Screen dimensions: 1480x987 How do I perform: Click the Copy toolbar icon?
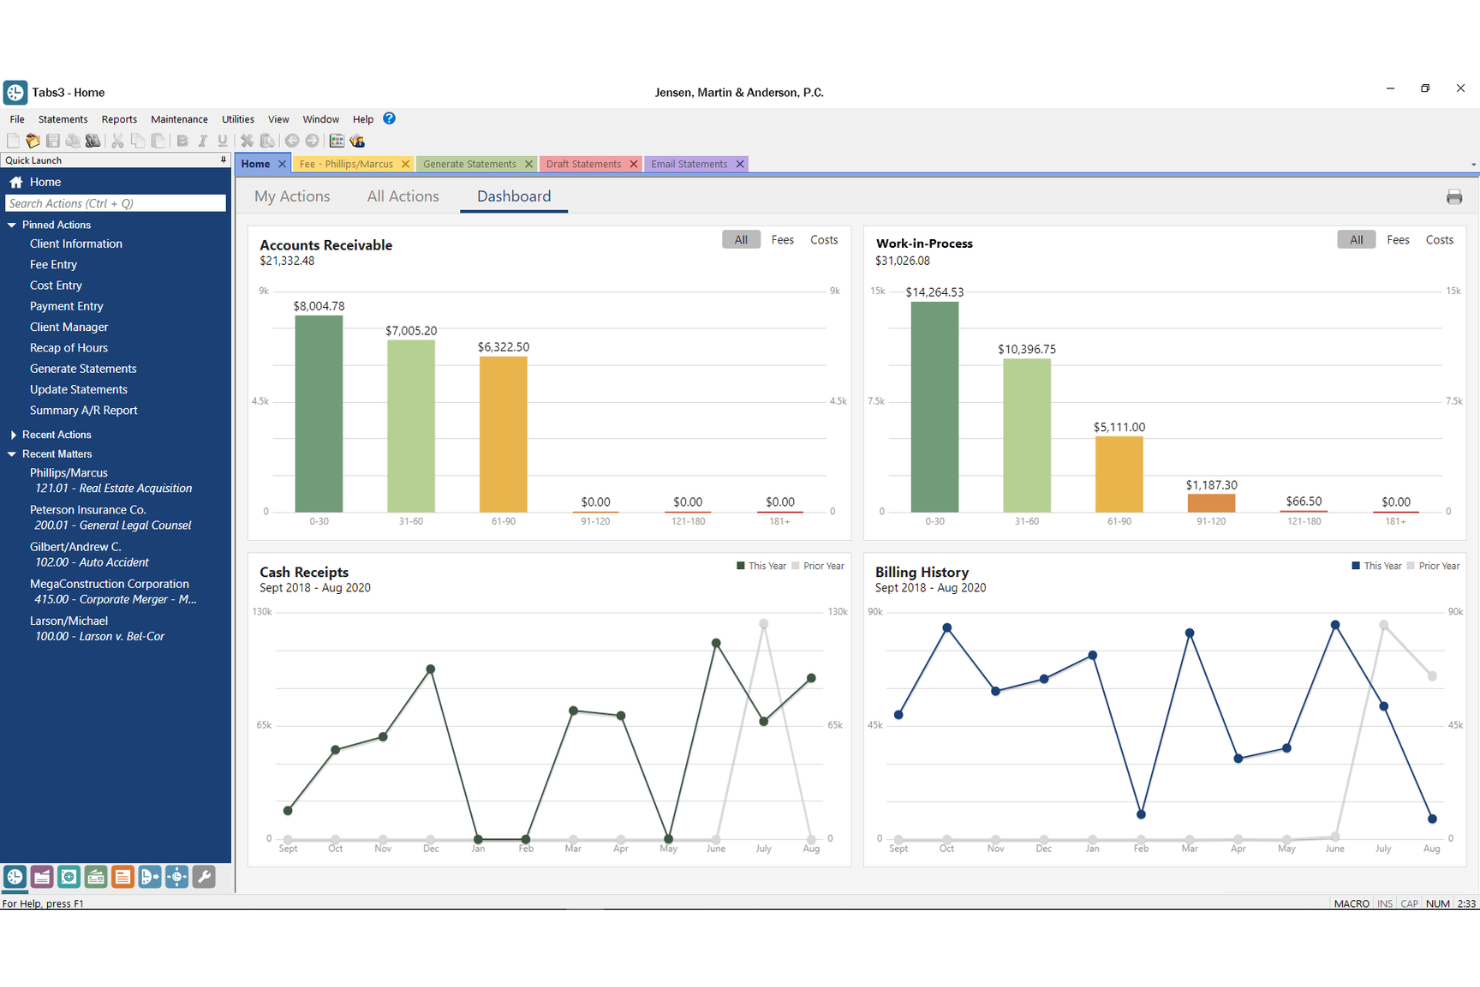coord(138,141)
